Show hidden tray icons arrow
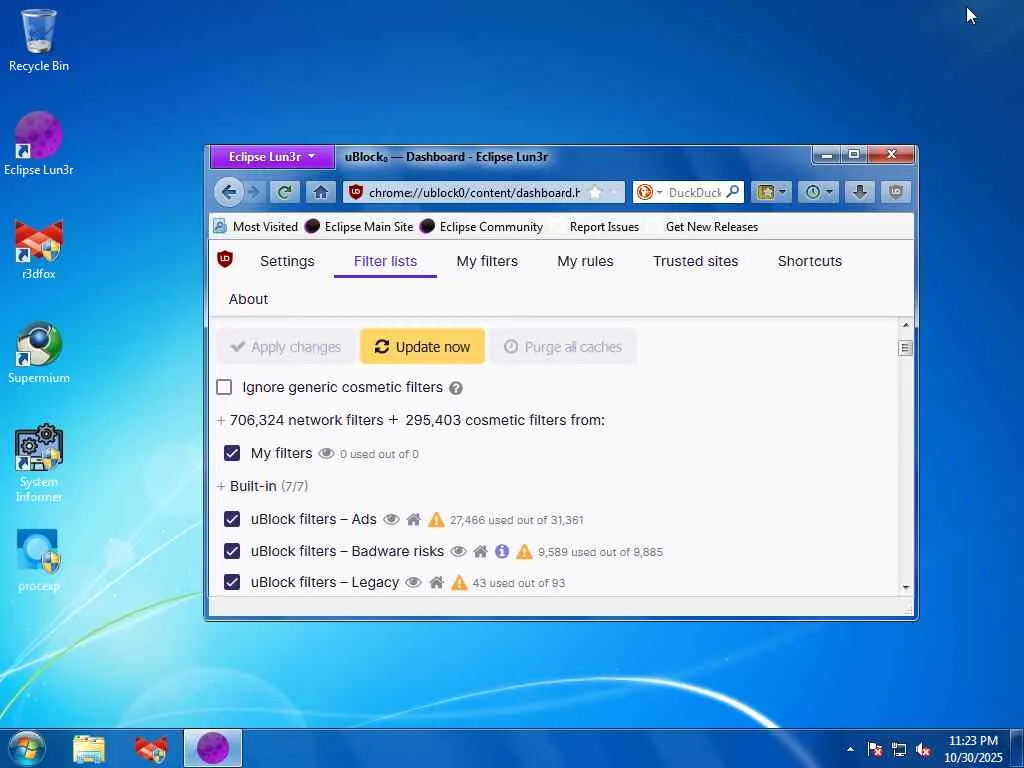1024x768 pixels. 850,750
